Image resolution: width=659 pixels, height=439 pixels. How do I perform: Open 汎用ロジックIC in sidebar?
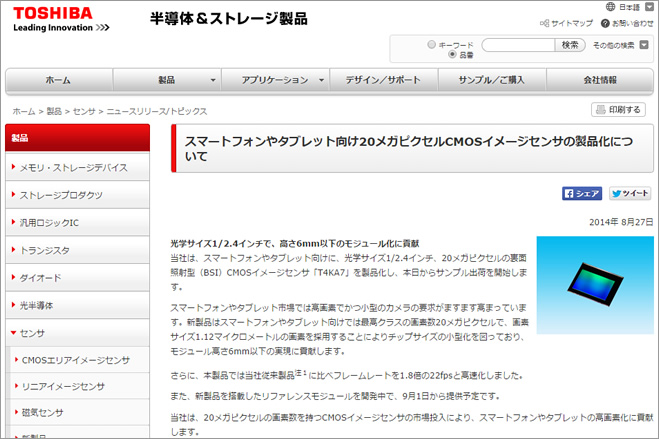(77, 223)
